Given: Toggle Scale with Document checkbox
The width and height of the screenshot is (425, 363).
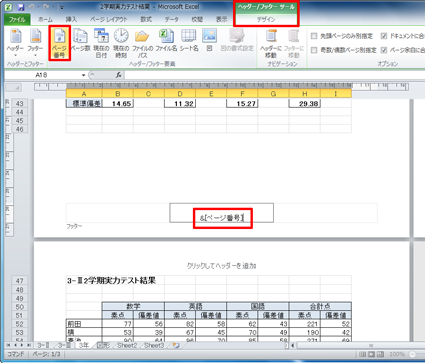Looking at the screenshot, I should pyautogui.click(x=384, y=36).
